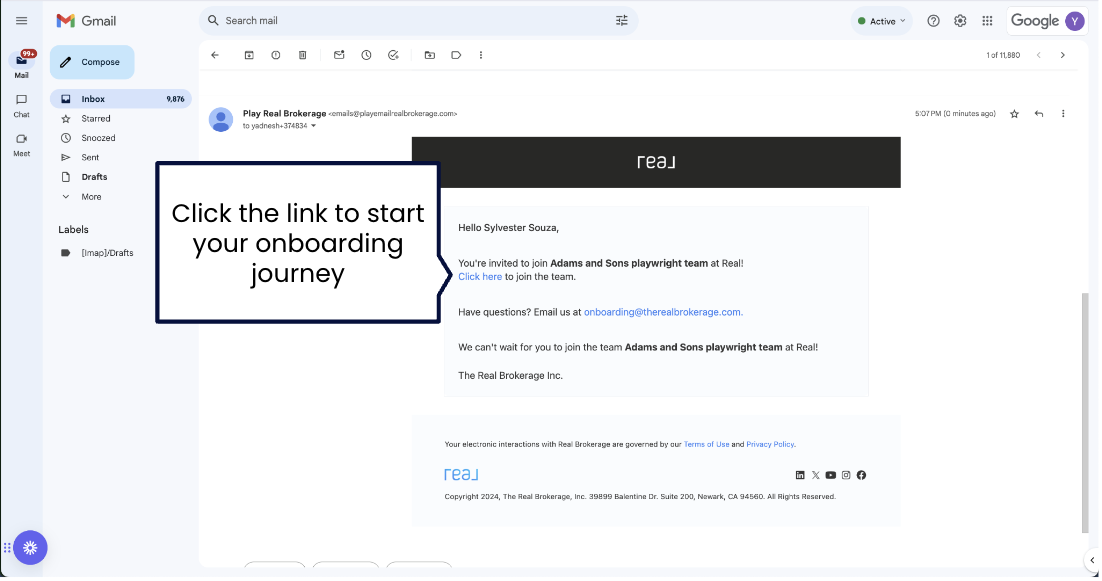This screenshot has width=1102, height=581.
Task: Open the Inbox folder
Action: click(121, 99)
